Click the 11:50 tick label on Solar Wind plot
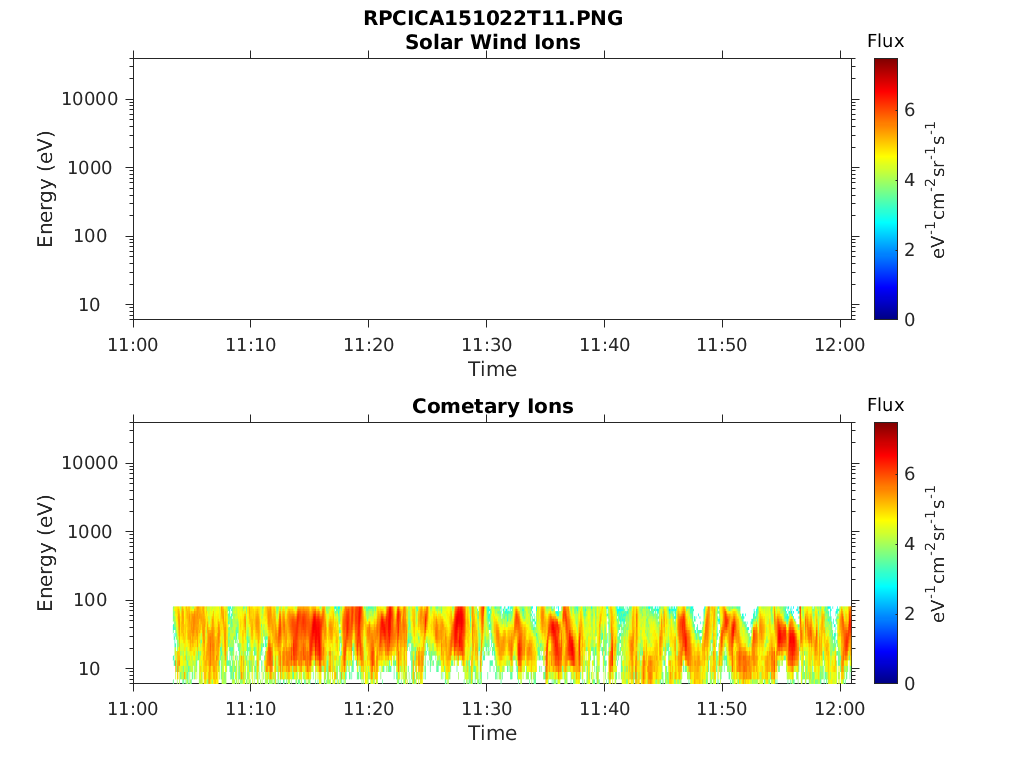Viewport: 1024px width, 768px height. (x=722, y=345)
